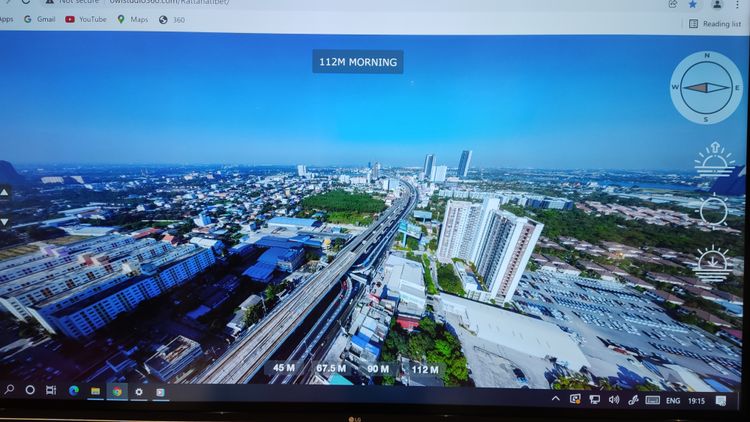Viewport: 750px width, 422px height.
Task: Click the share page icon
Action: [673, 4]
